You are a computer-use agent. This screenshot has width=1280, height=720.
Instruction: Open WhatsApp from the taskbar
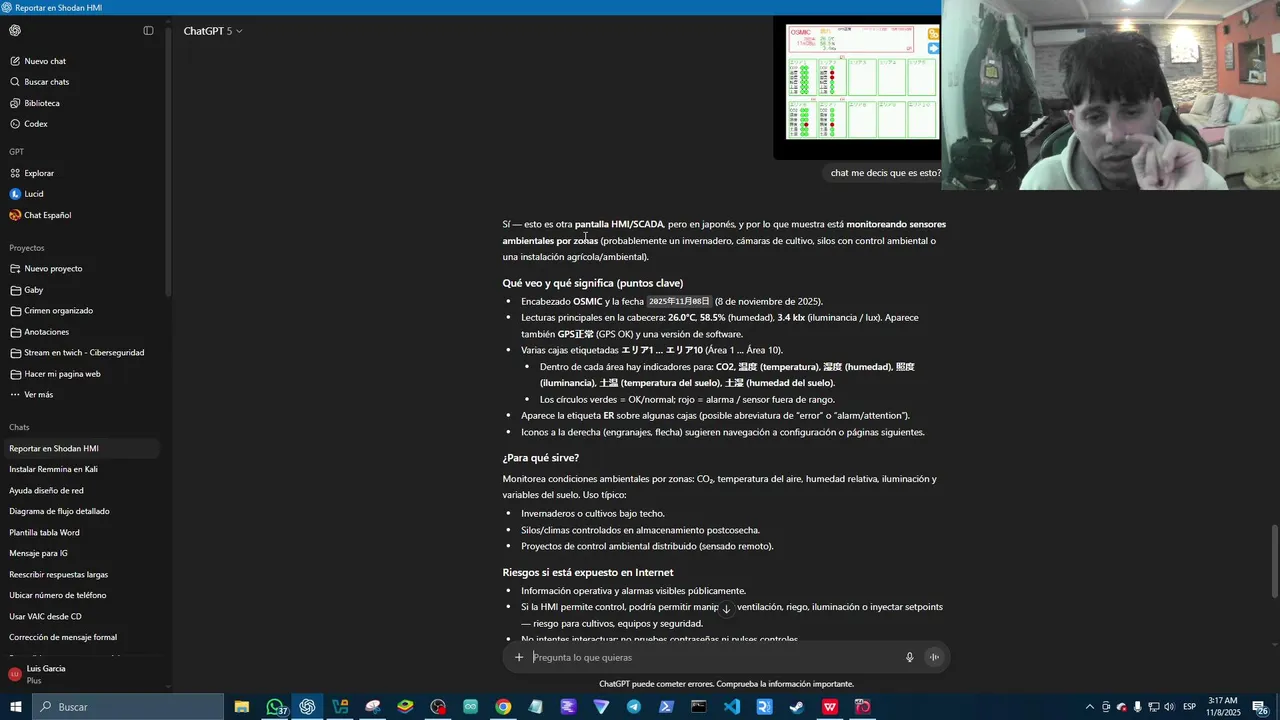tap(275, 707)
